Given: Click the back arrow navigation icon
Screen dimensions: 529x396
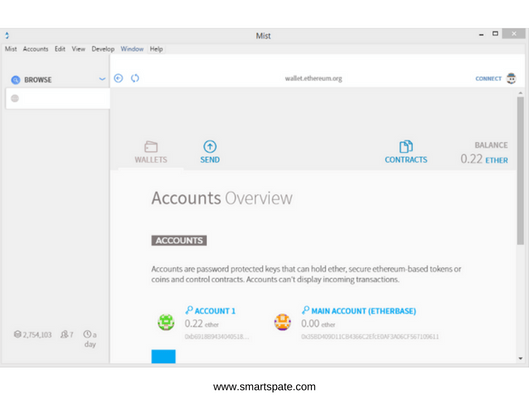Looking at the screenshot, I should click(118, 78).
